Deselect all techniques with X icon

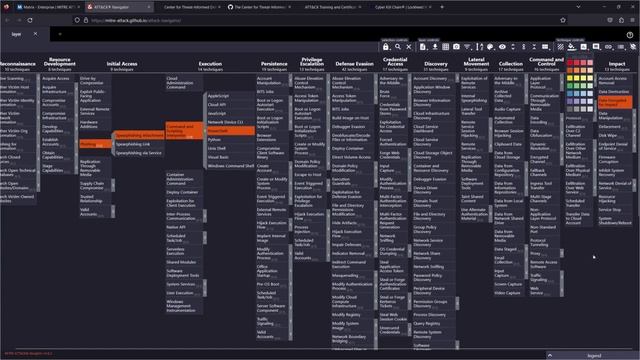tap(409, 47)
